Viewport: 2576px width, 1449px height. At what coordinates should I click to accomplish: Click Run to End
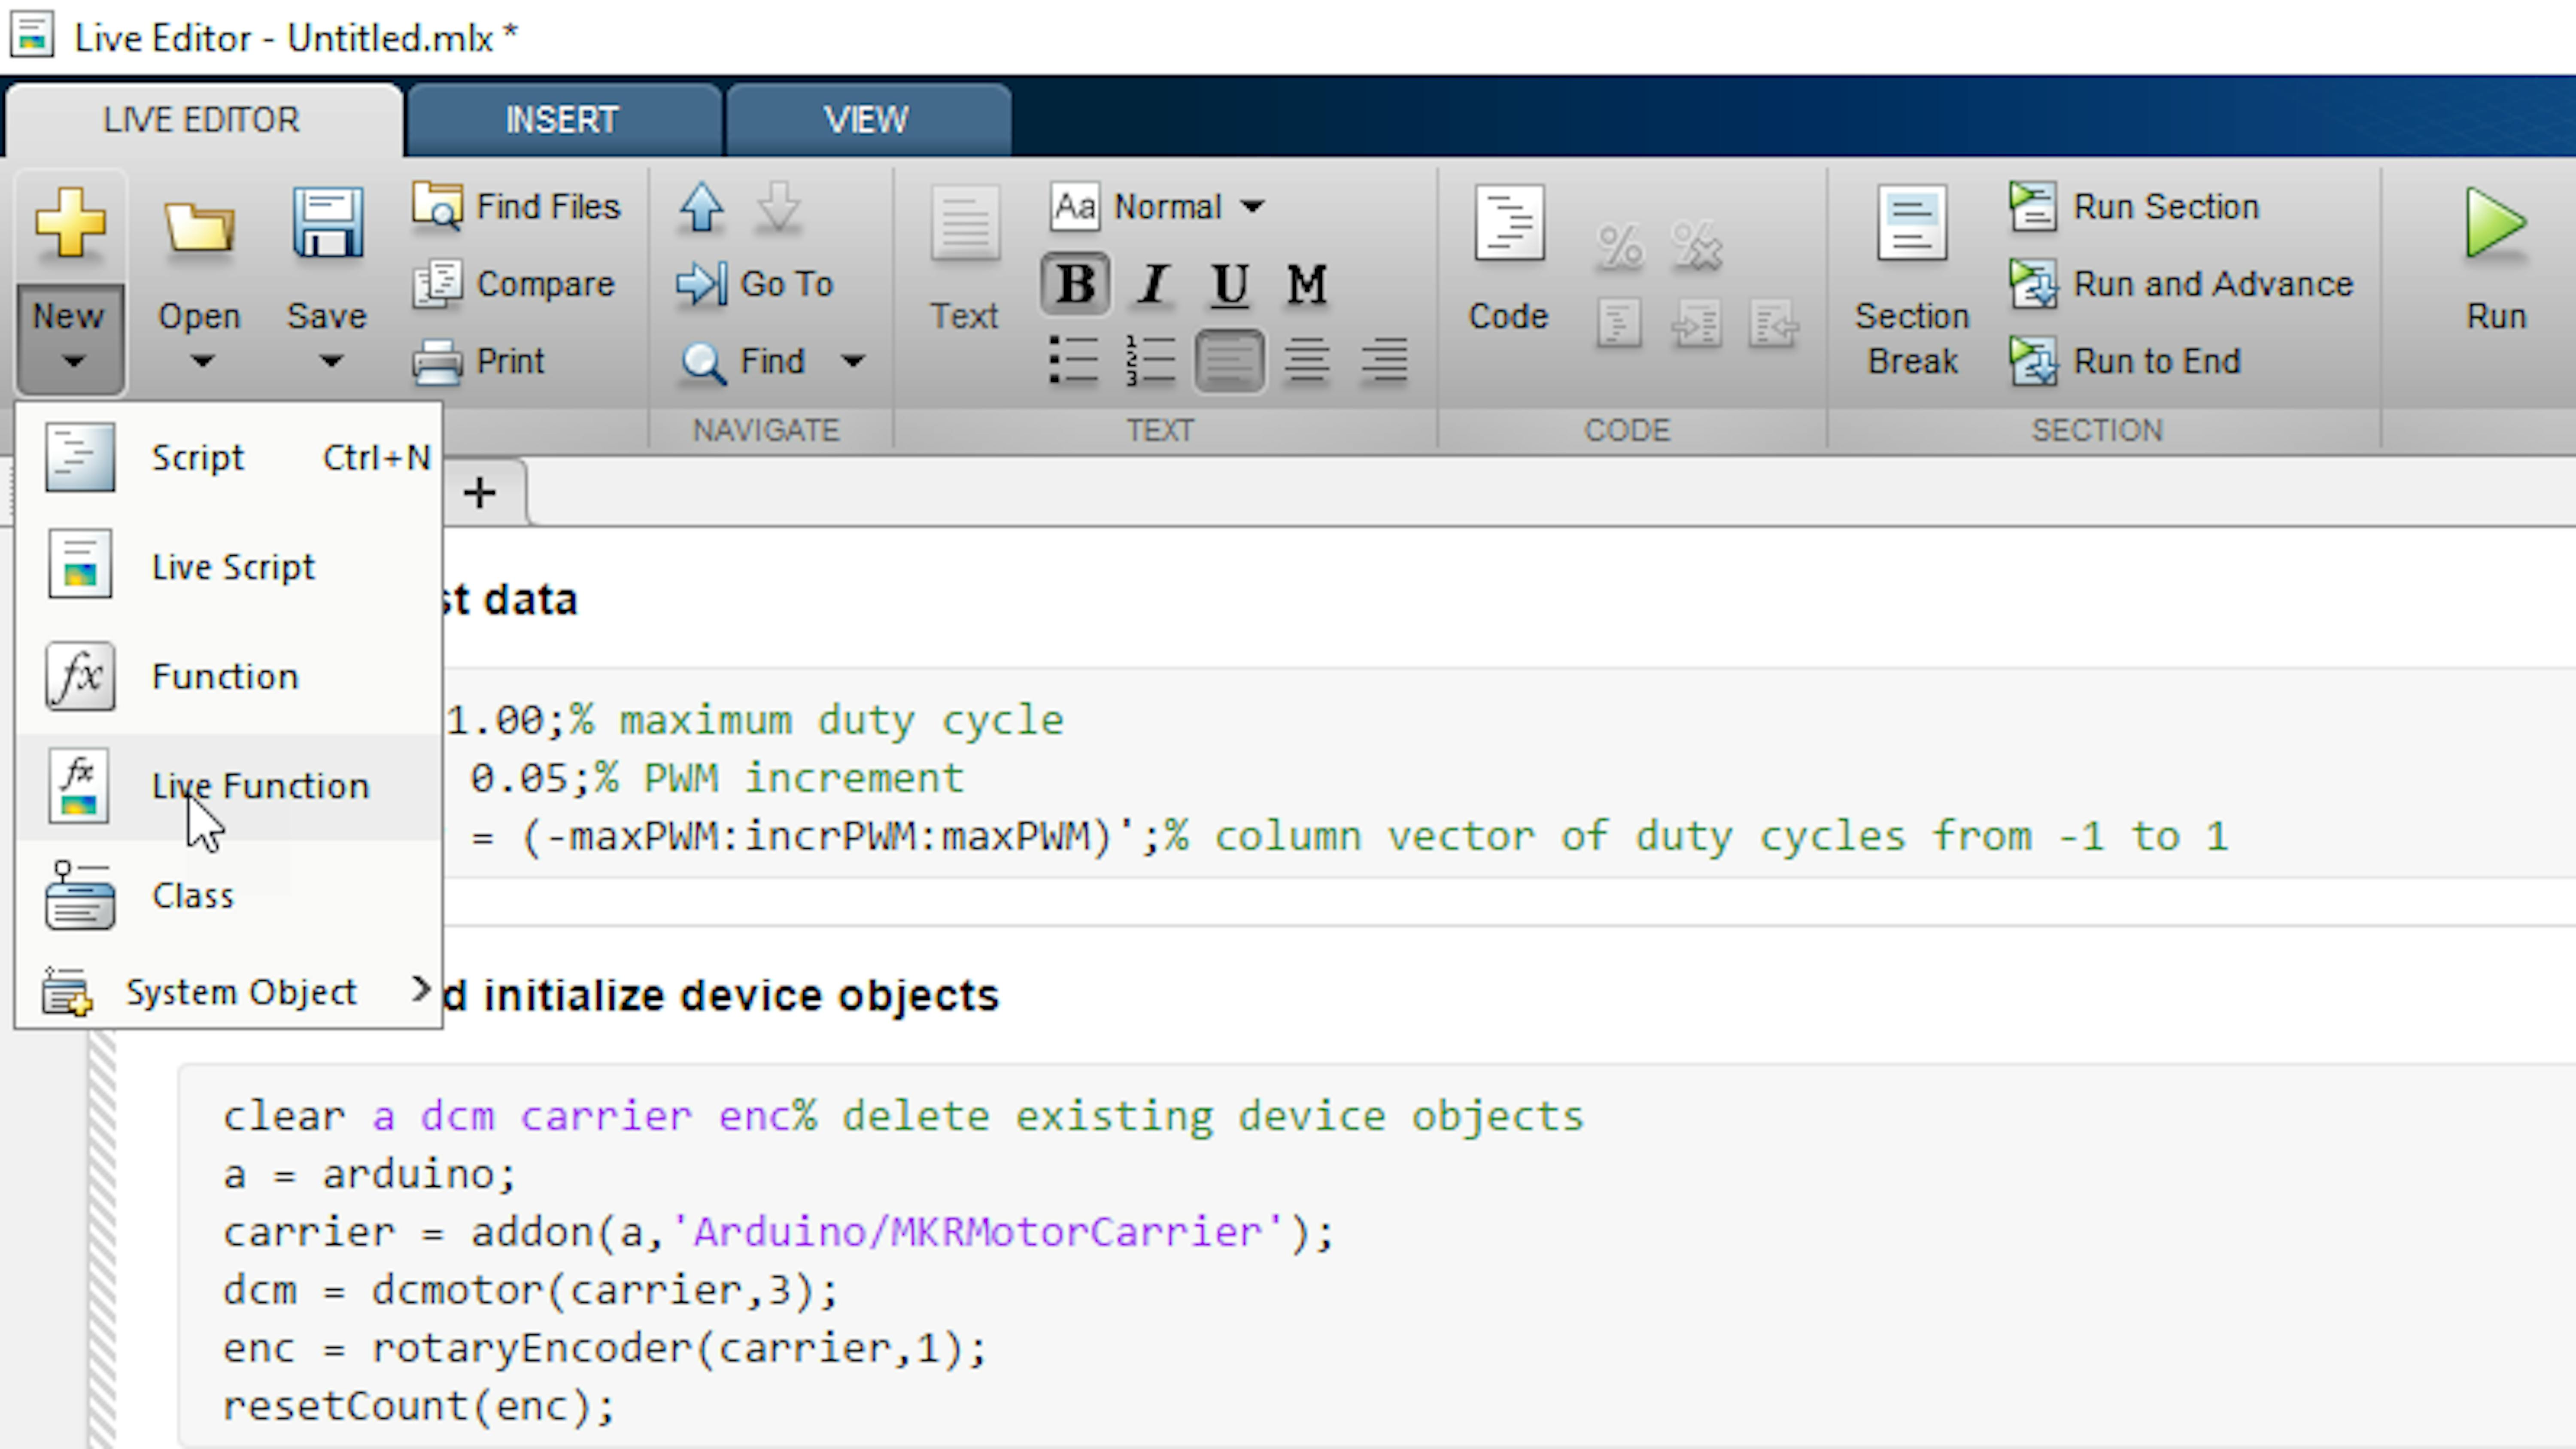2125,361
